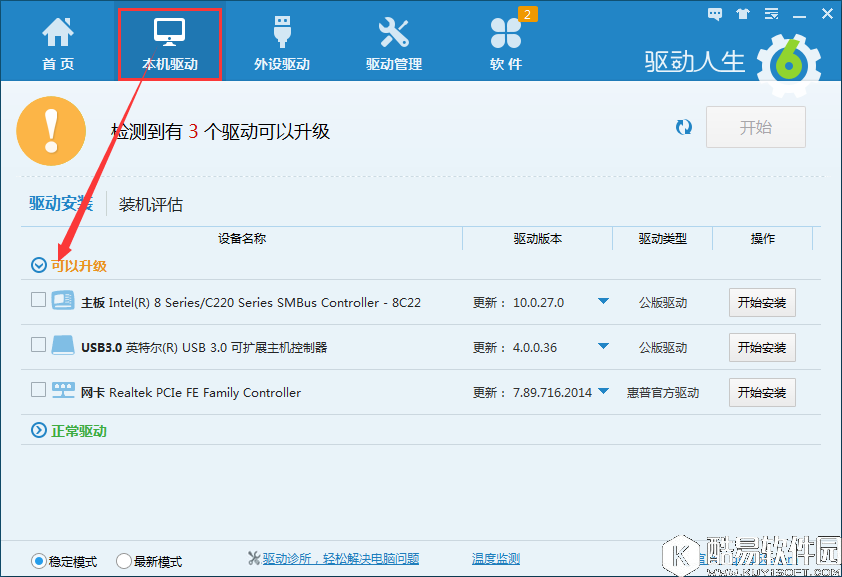
Task: Click 驱动诊所 troubleshooting link
Action: (340, 559)
